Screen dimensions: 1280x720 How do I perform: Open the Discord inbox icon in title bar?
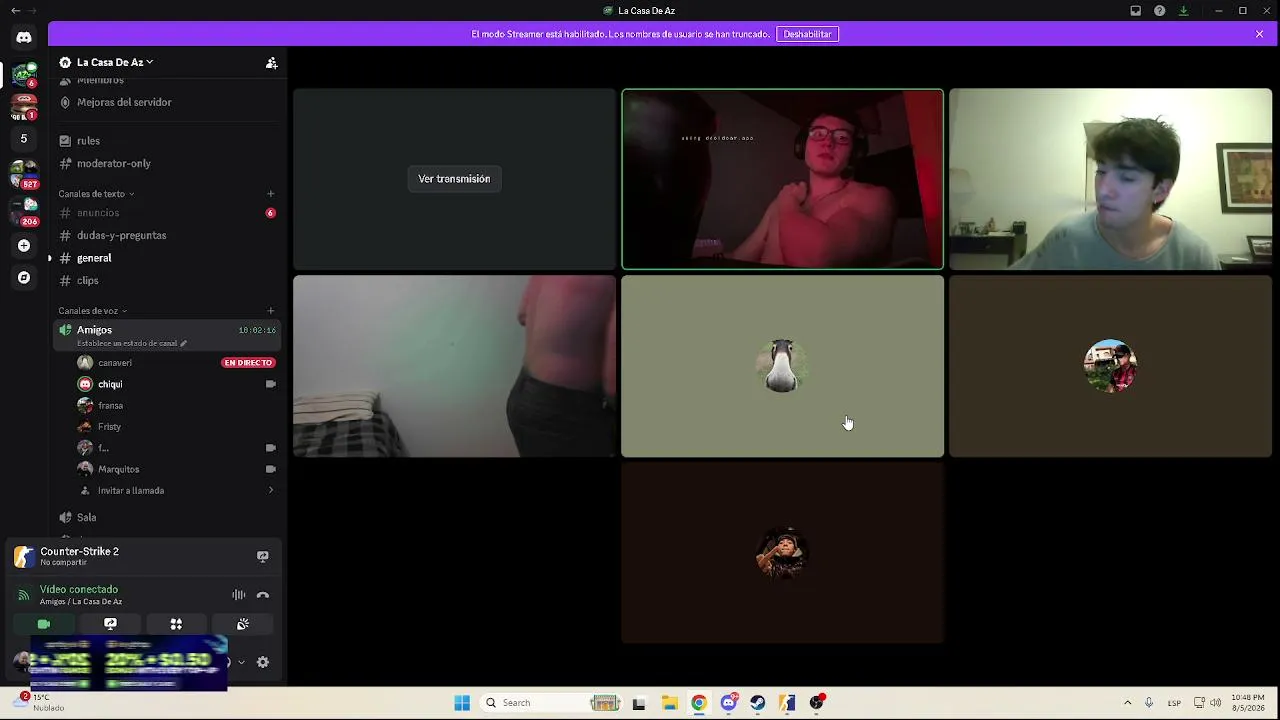(1136, 11)
